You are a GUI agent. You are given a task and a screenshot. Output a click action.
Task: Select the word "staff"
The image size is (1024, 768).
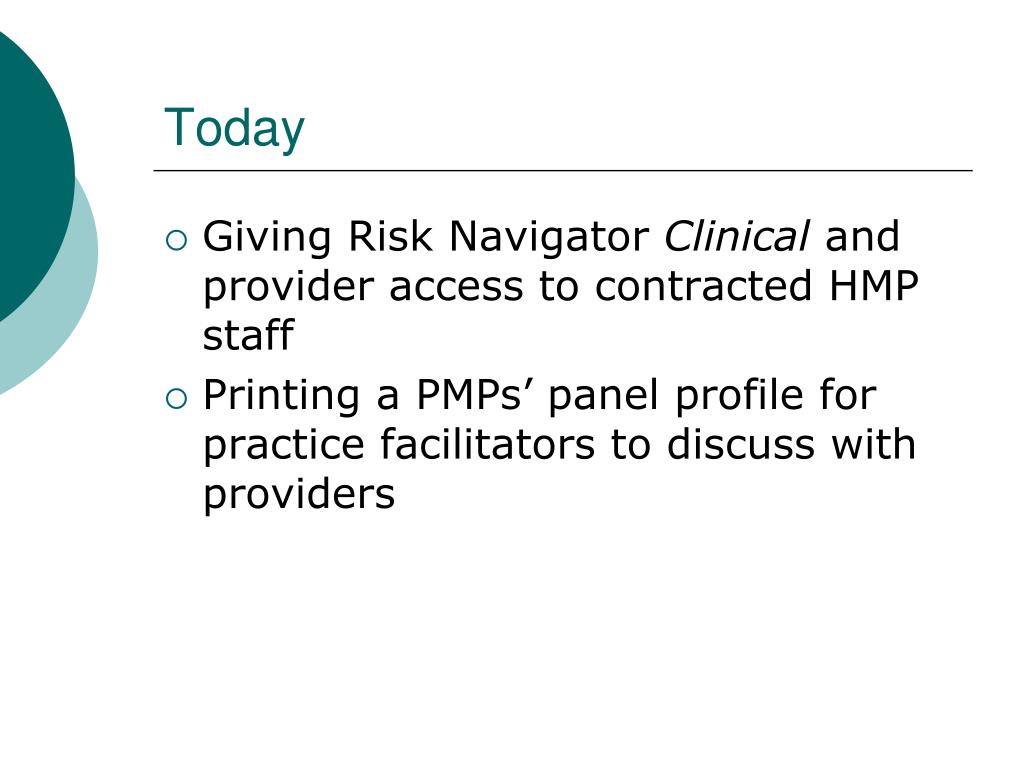coord(248,335)
